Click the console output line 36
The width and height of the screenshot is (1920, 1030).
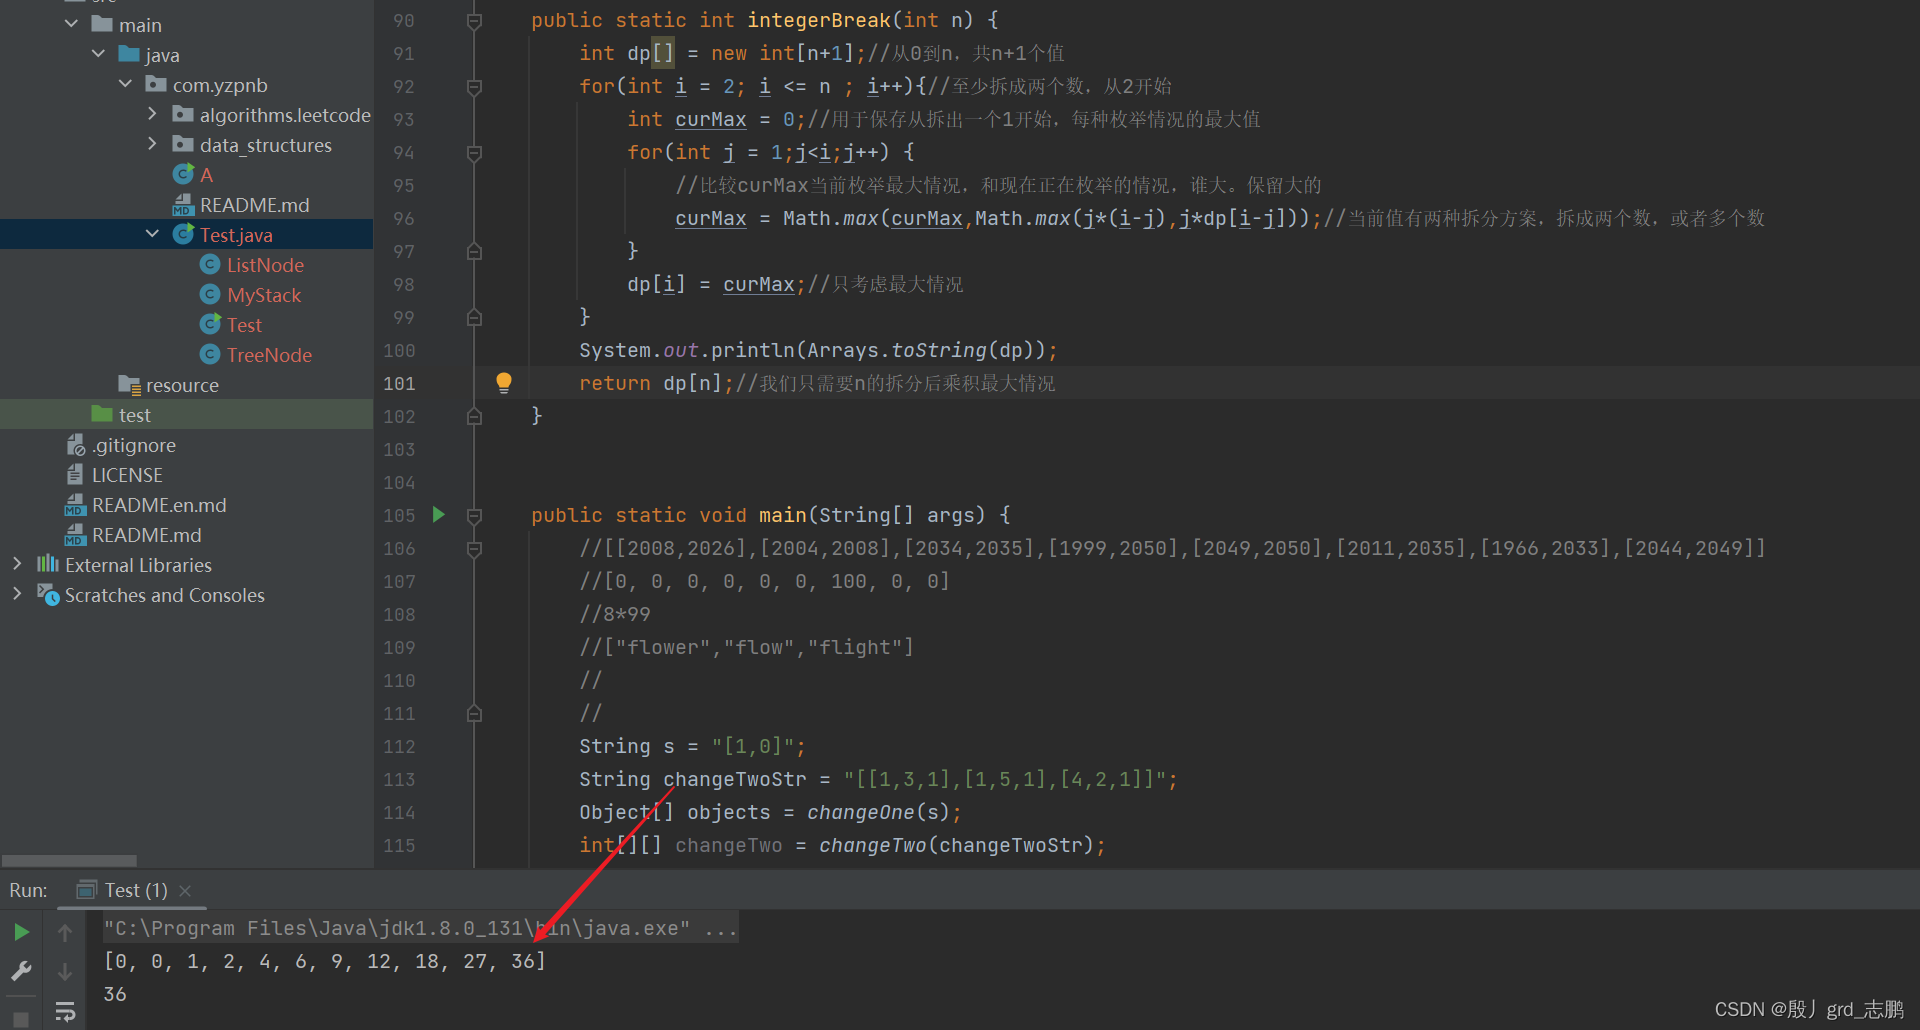(x=115, y=994)
